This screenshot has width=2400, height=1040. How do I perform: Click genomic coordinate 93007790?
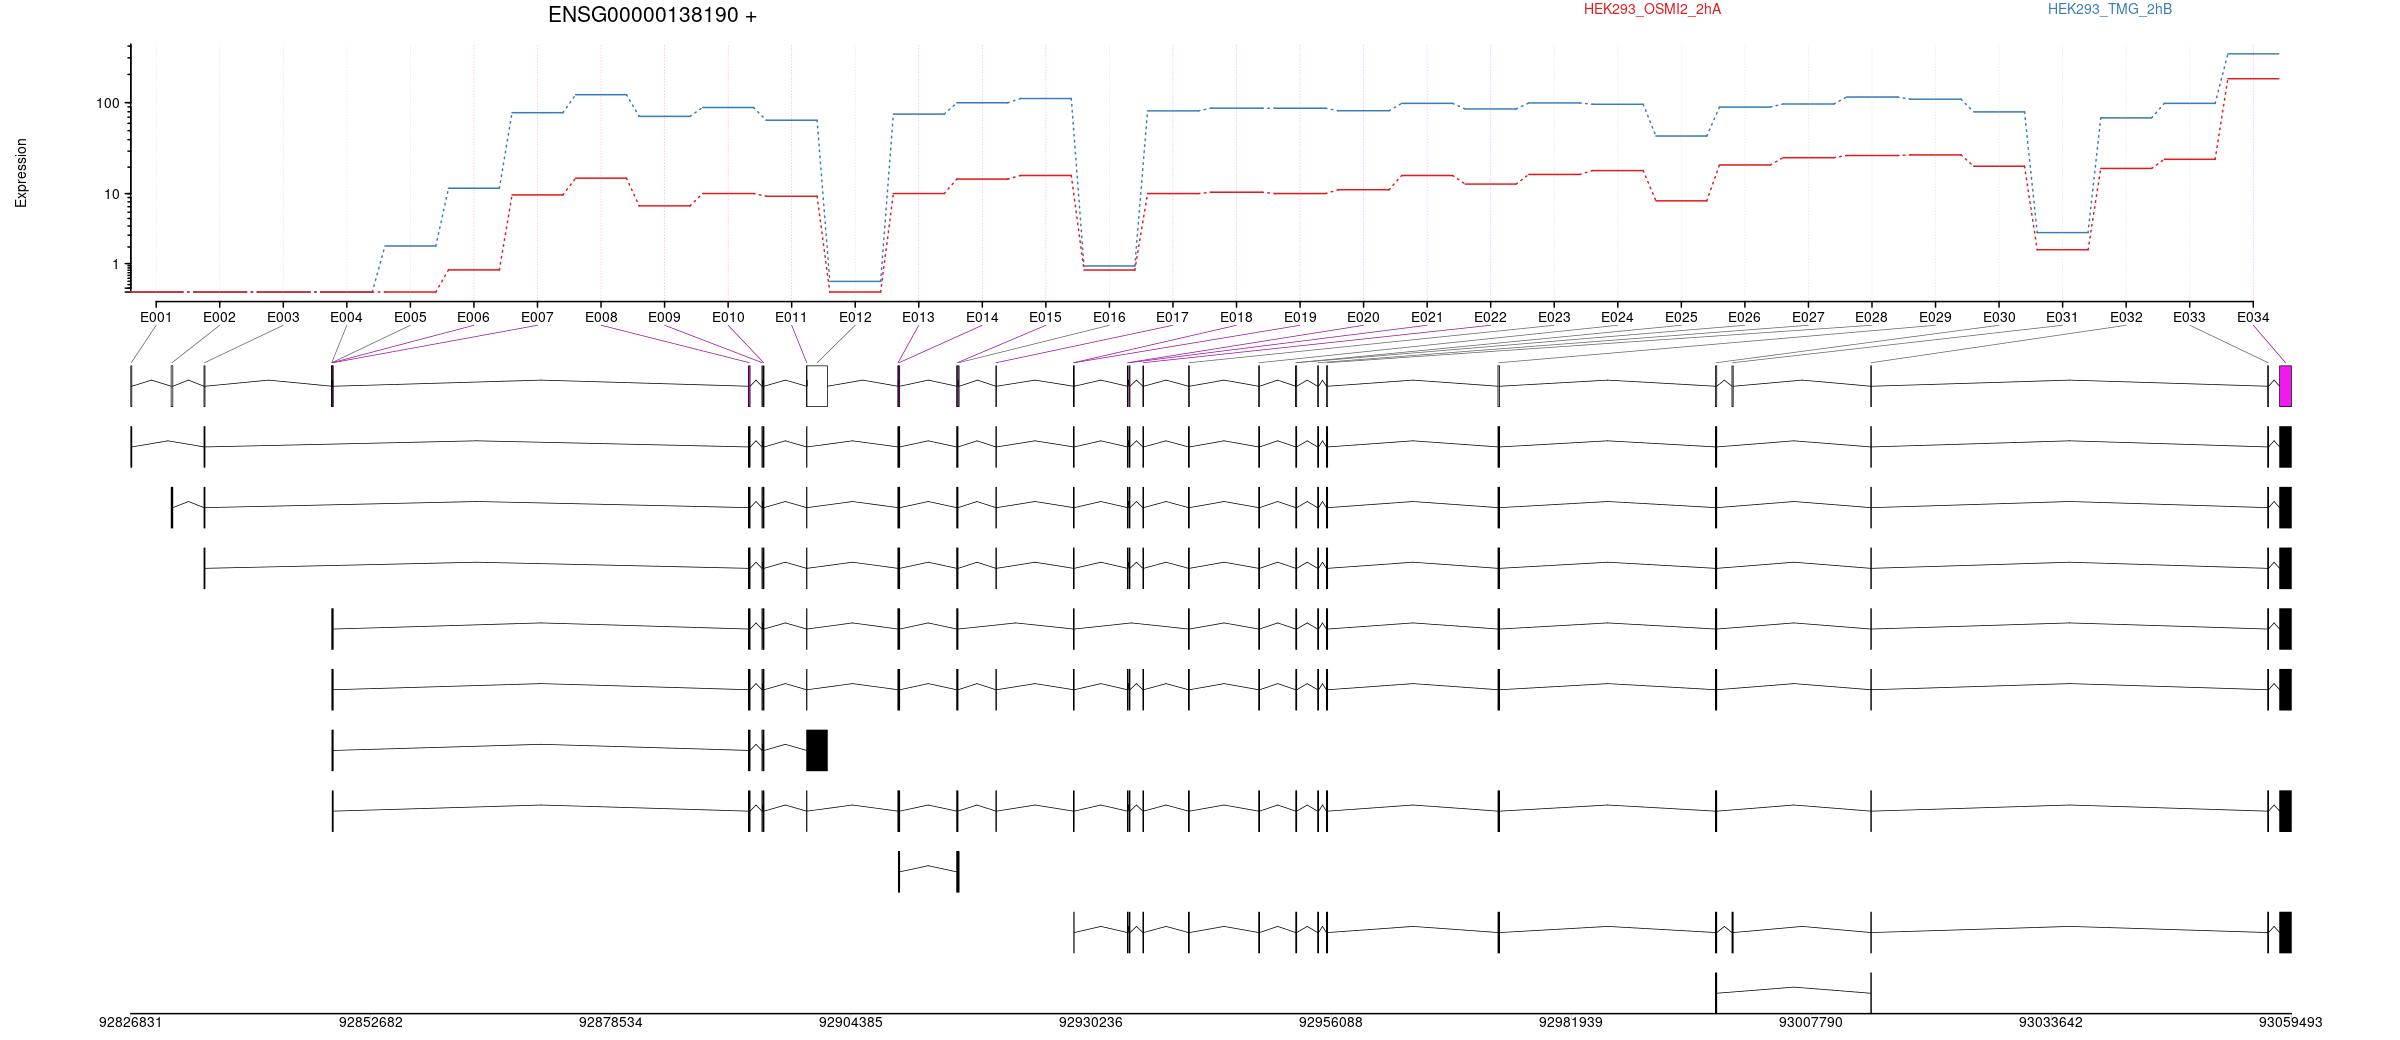[x=1810, y=1022]
